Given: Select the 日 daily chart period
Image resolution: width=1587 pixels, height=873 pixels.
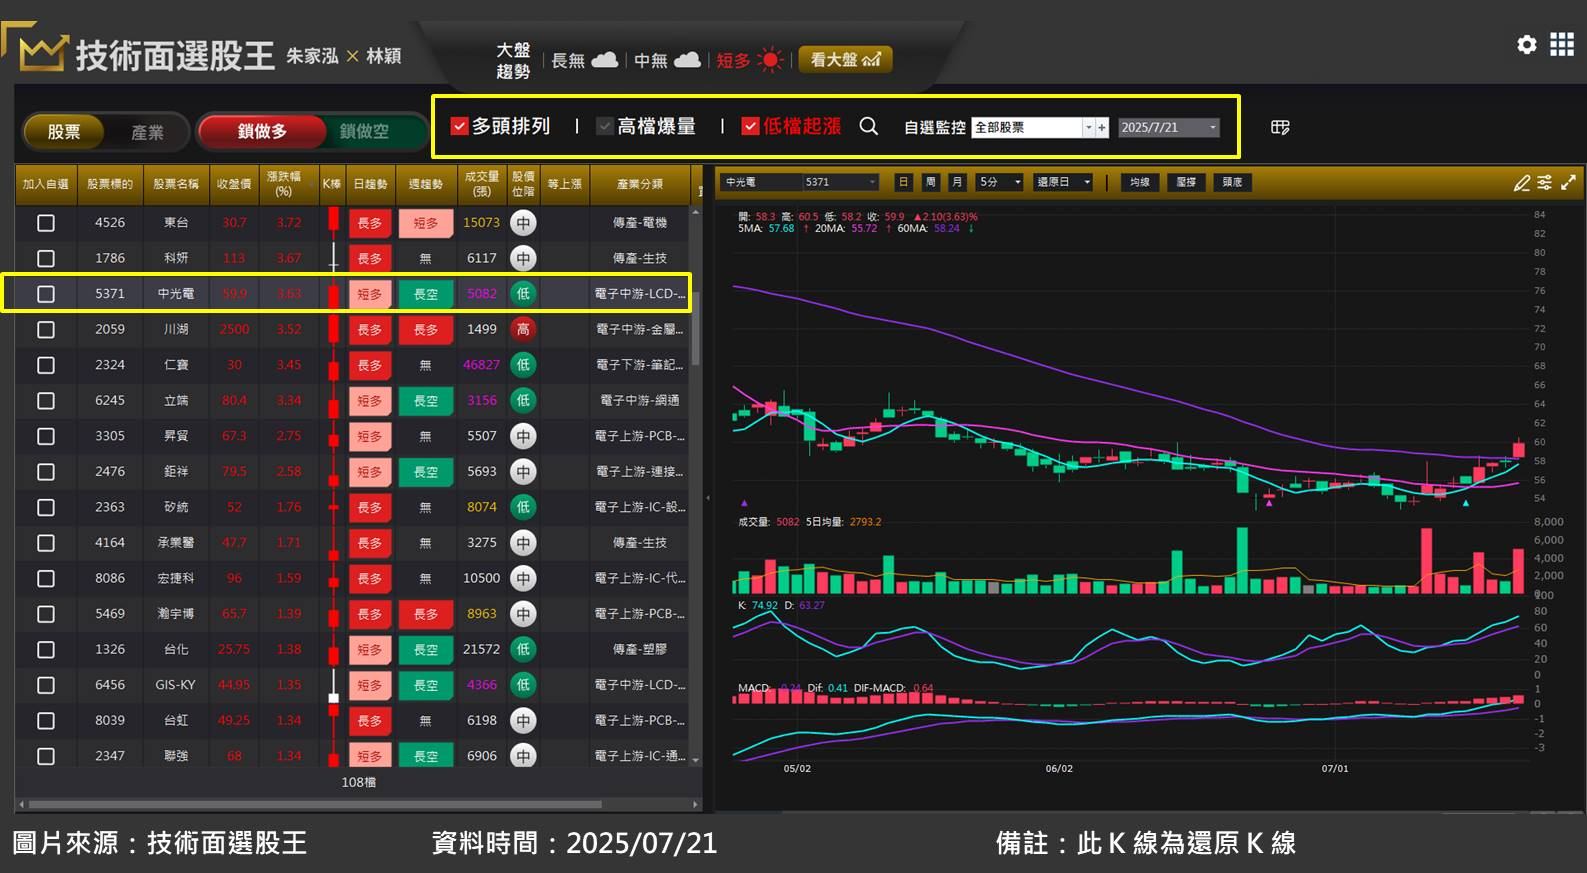Looking at the screenshot, I should 903,182.
